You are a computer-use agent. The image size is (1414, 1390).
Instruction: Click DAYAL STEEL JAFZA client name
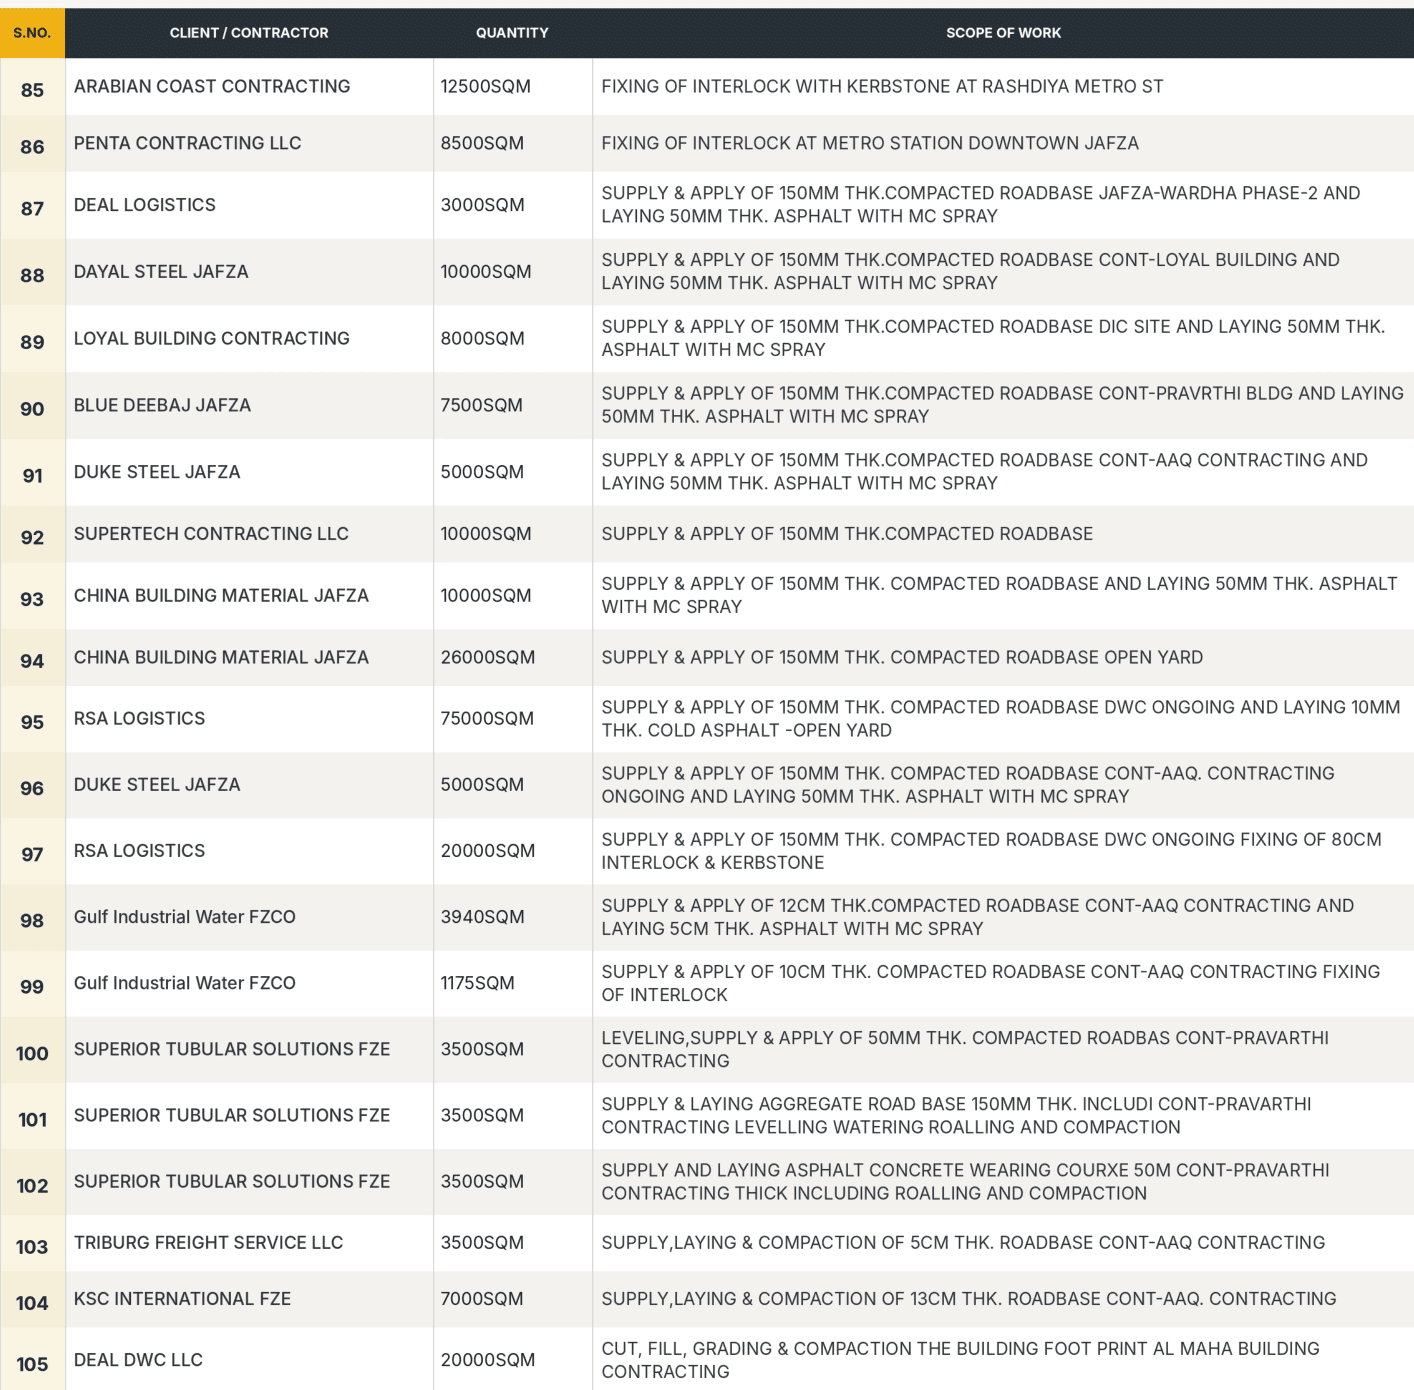(x=161, y=272)
